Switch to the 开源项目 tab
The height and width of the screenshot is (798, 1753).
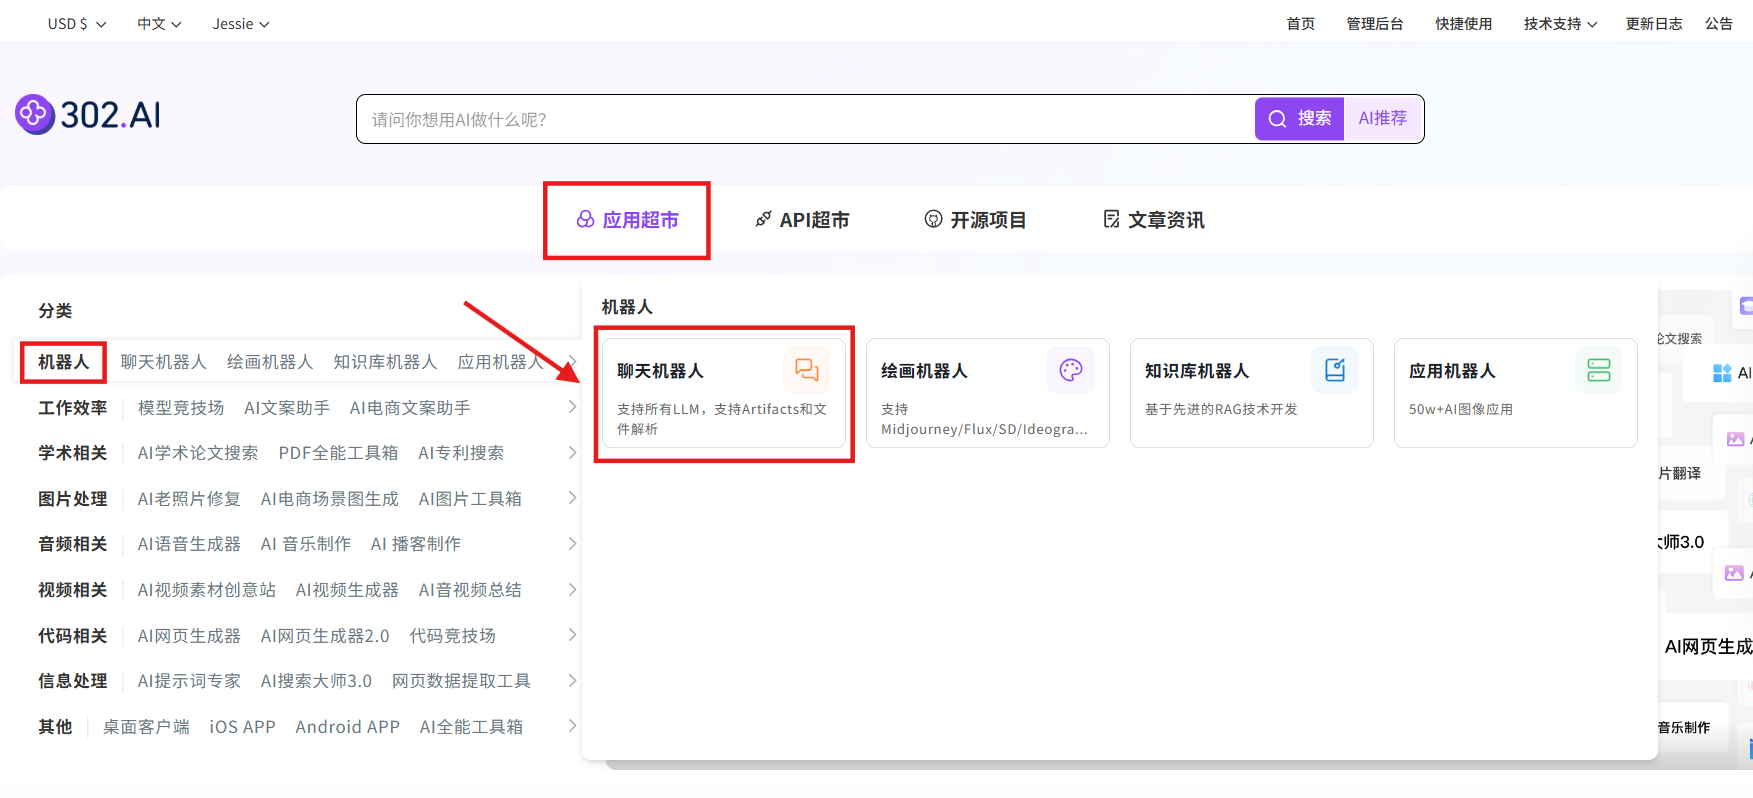coord(975,220)
